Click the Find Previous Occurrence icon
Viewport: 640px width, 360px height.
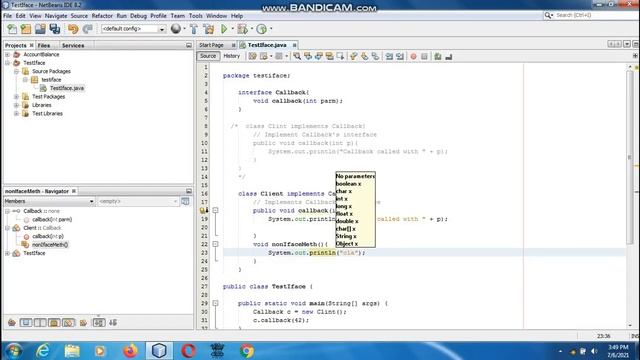coord(308,56)
